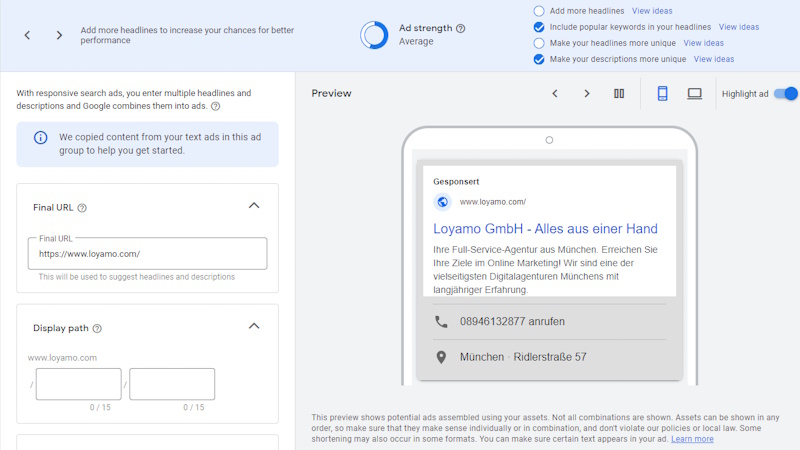This screenshot has width=800, height=450.
Task: Click the Final URL section heading
Action: click(x=53, y=208)
